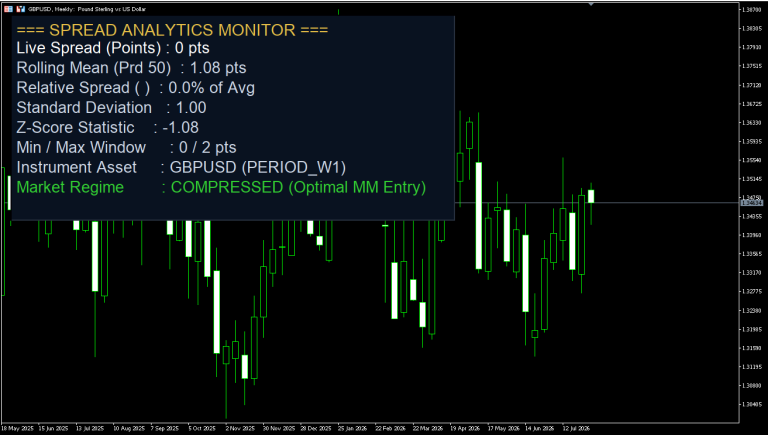Viewport: 768px width, 435px height.
Task: Click the 'SPREAD ANALYTICS MONITOR' header text
Action: tap(172, 30)
